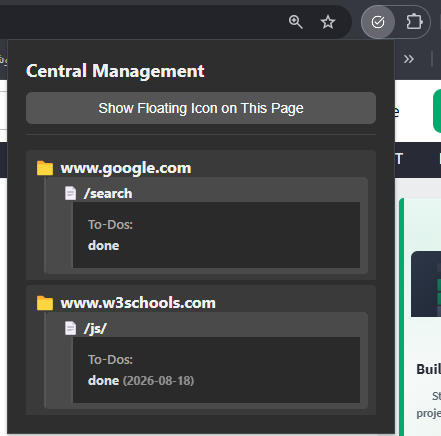This screenshot has height=436, width=441.
Task: Bookmark this page with the star icon
Action: pos(328,22)
